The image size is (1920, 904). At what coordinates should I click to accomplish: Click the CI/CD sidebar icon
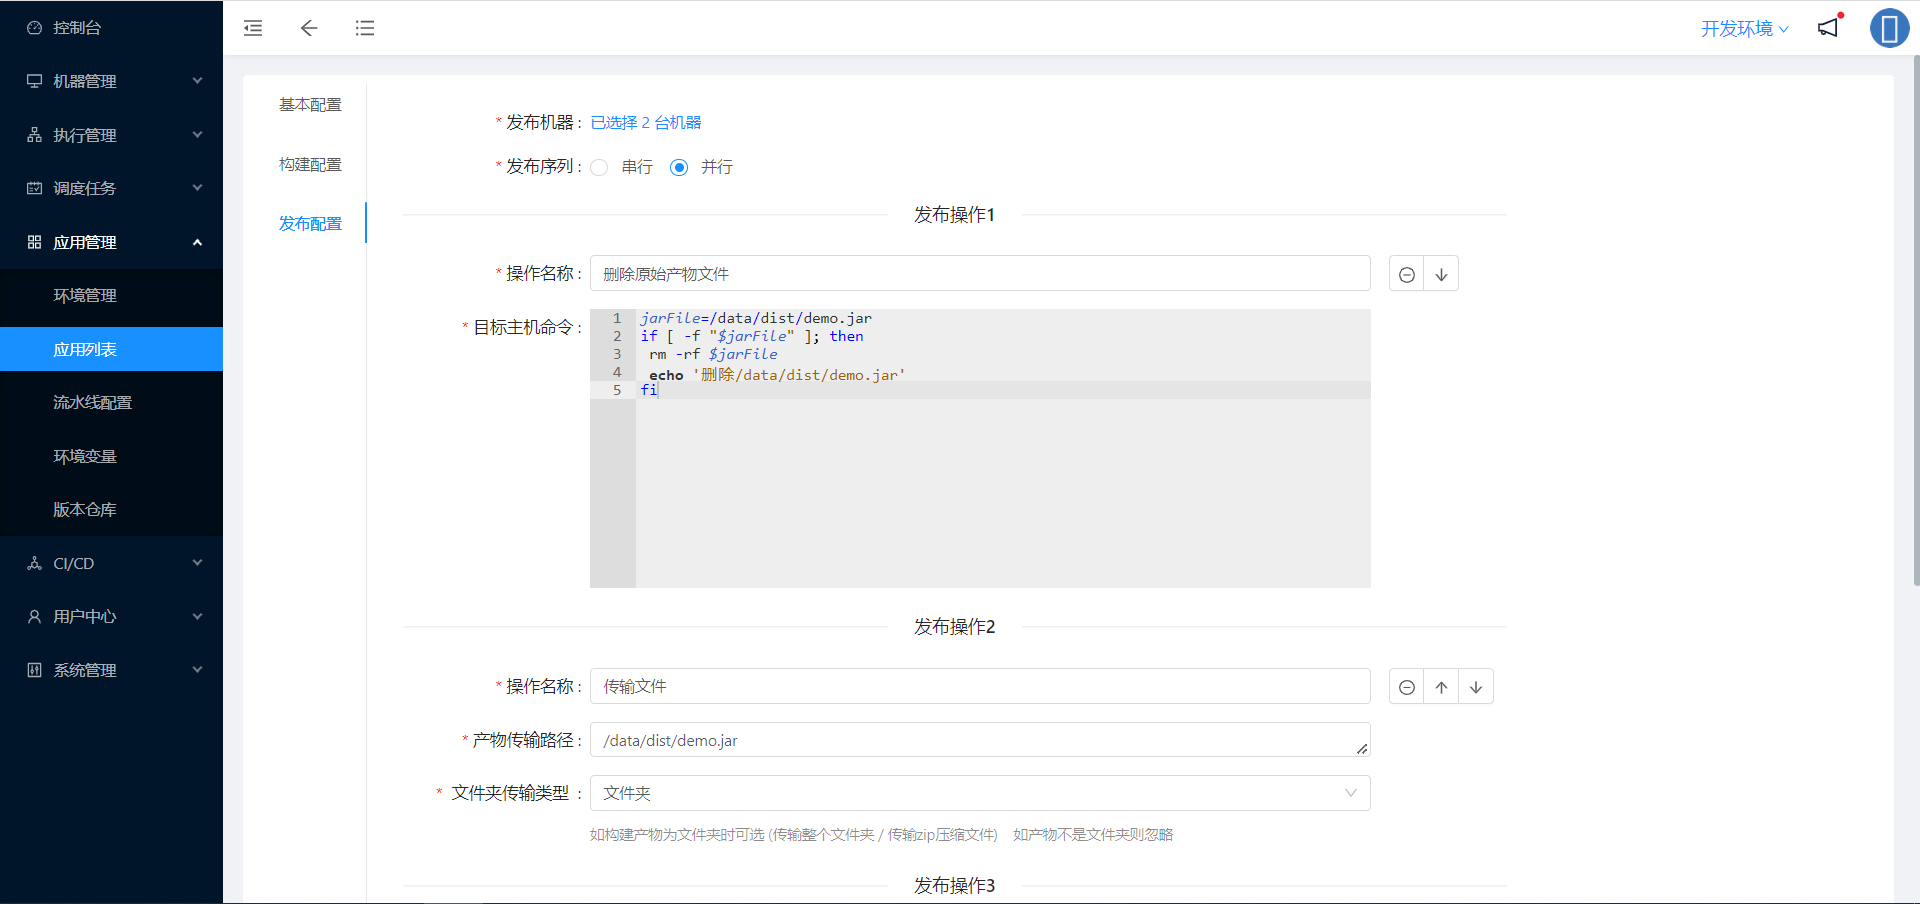[33, 563]
